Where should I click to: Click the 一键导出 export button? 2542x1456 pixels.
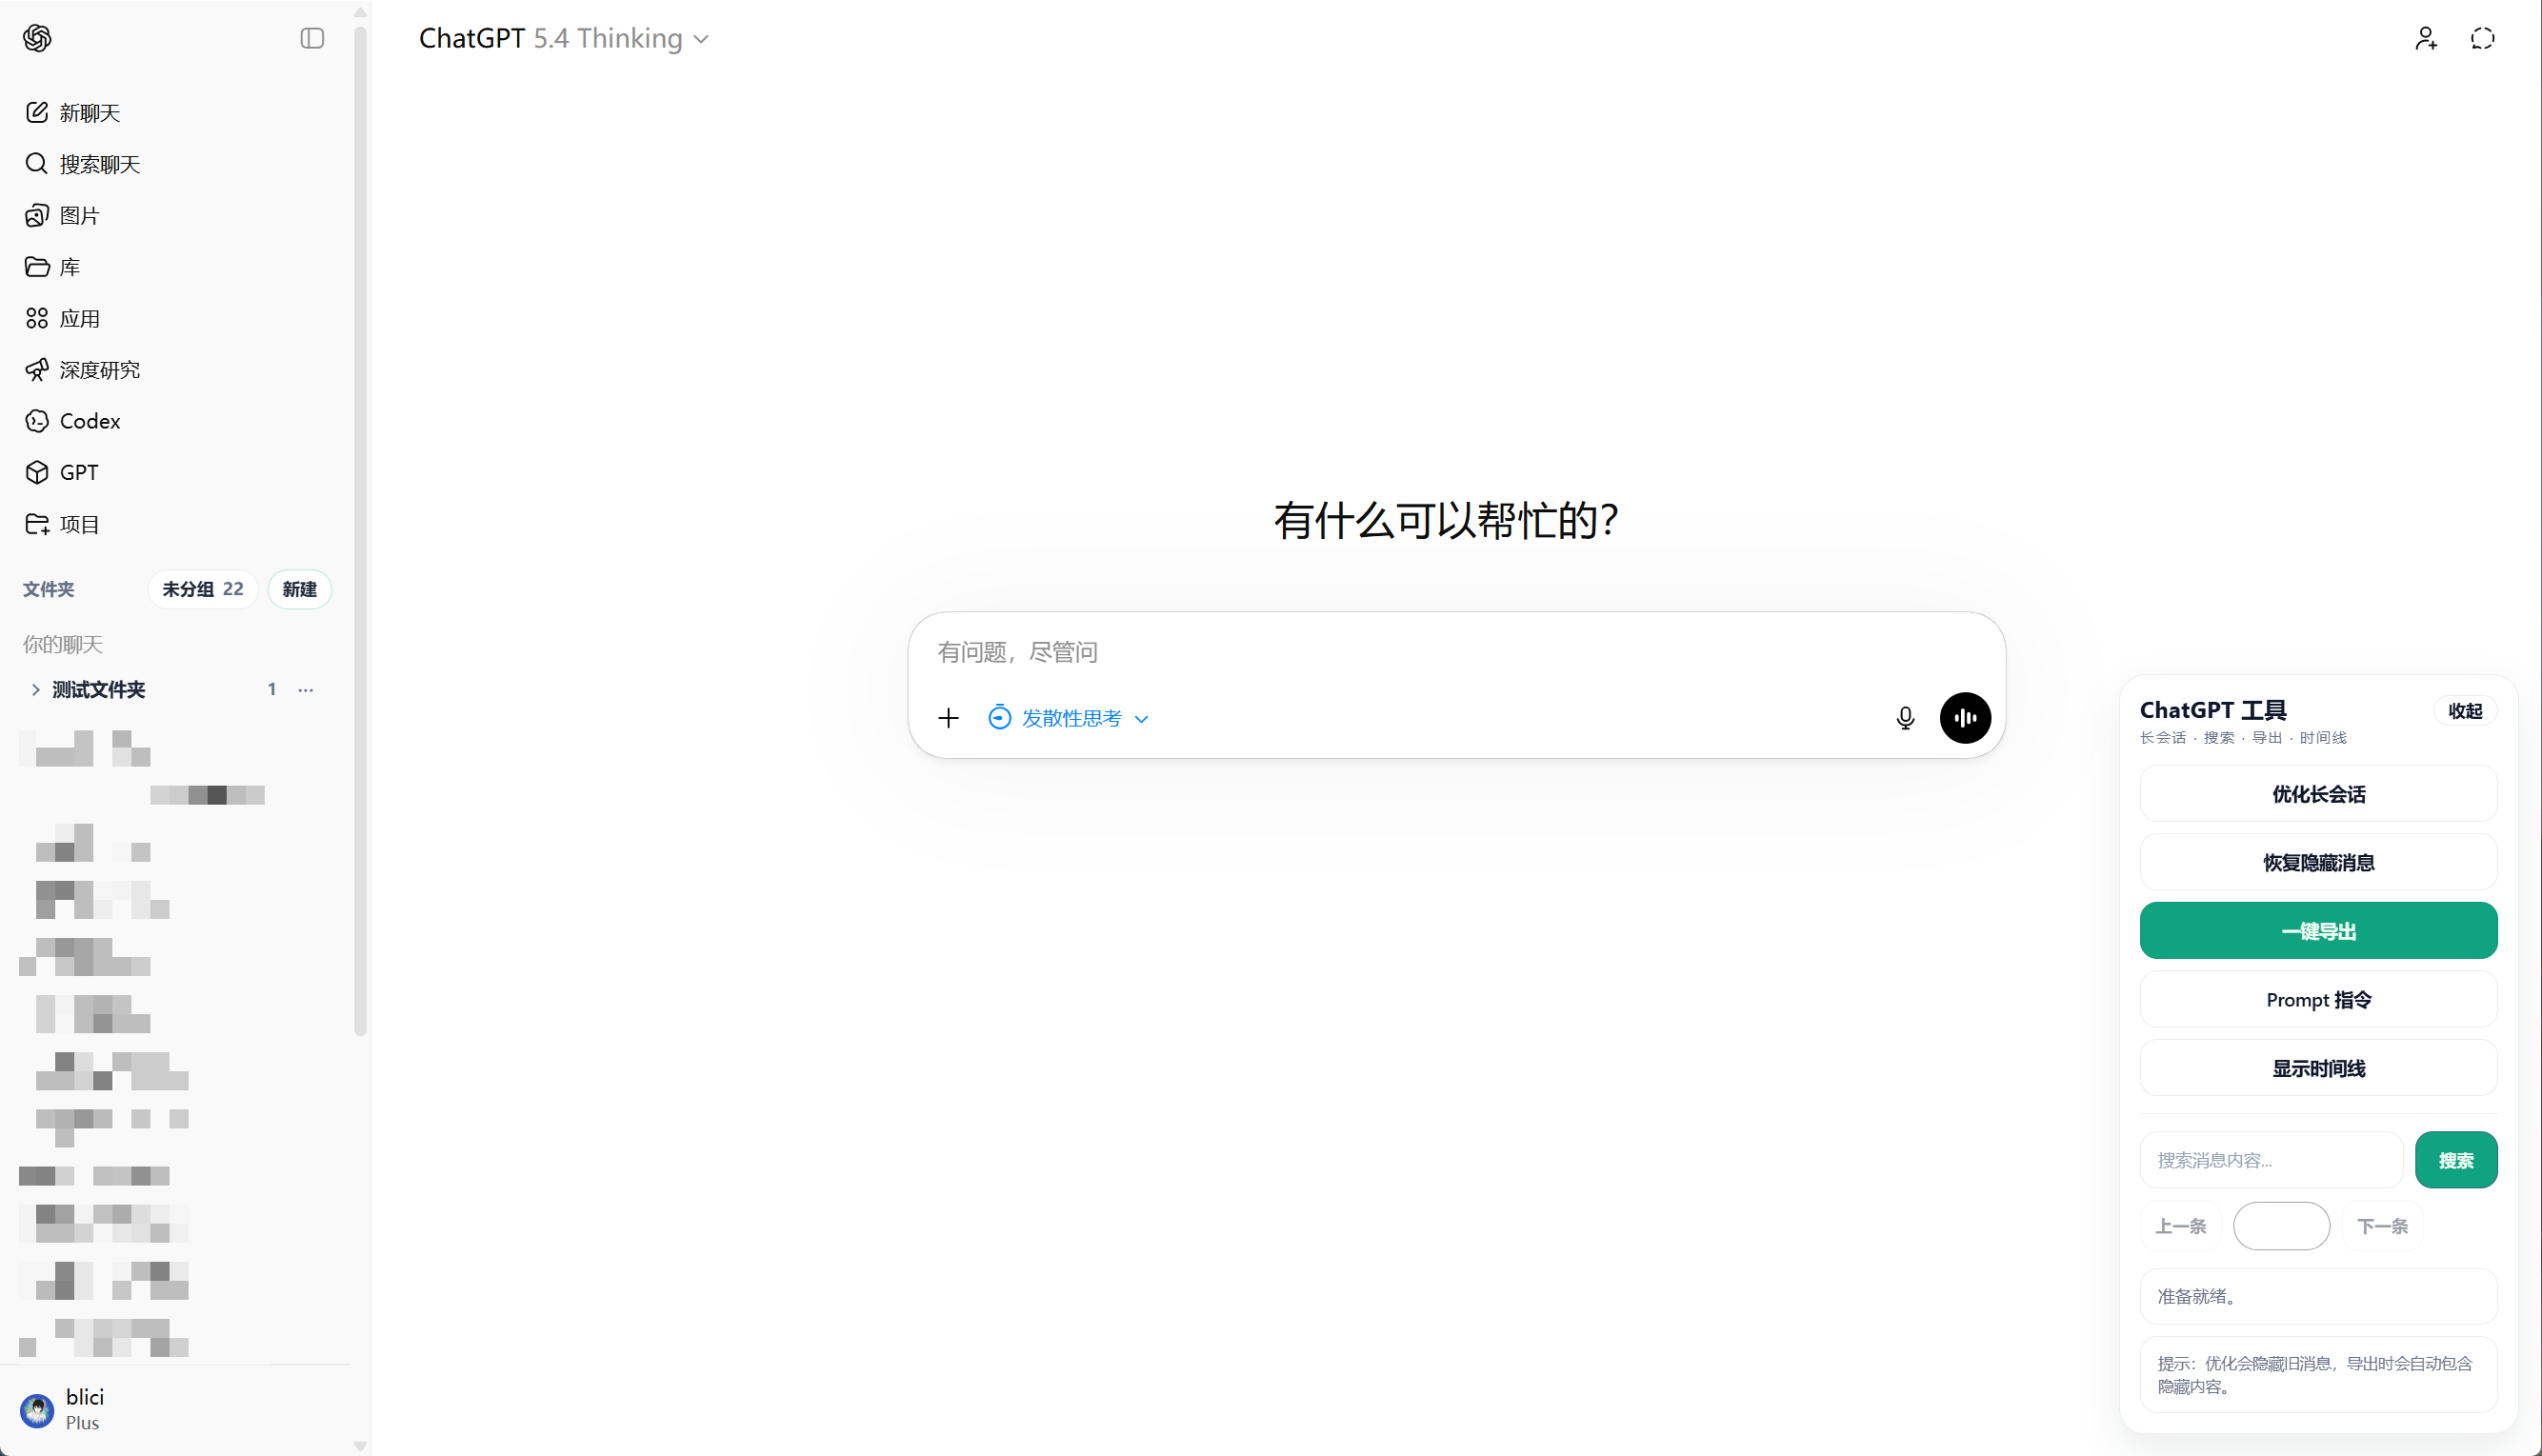pyautogui.click(x=2318, y=930)
